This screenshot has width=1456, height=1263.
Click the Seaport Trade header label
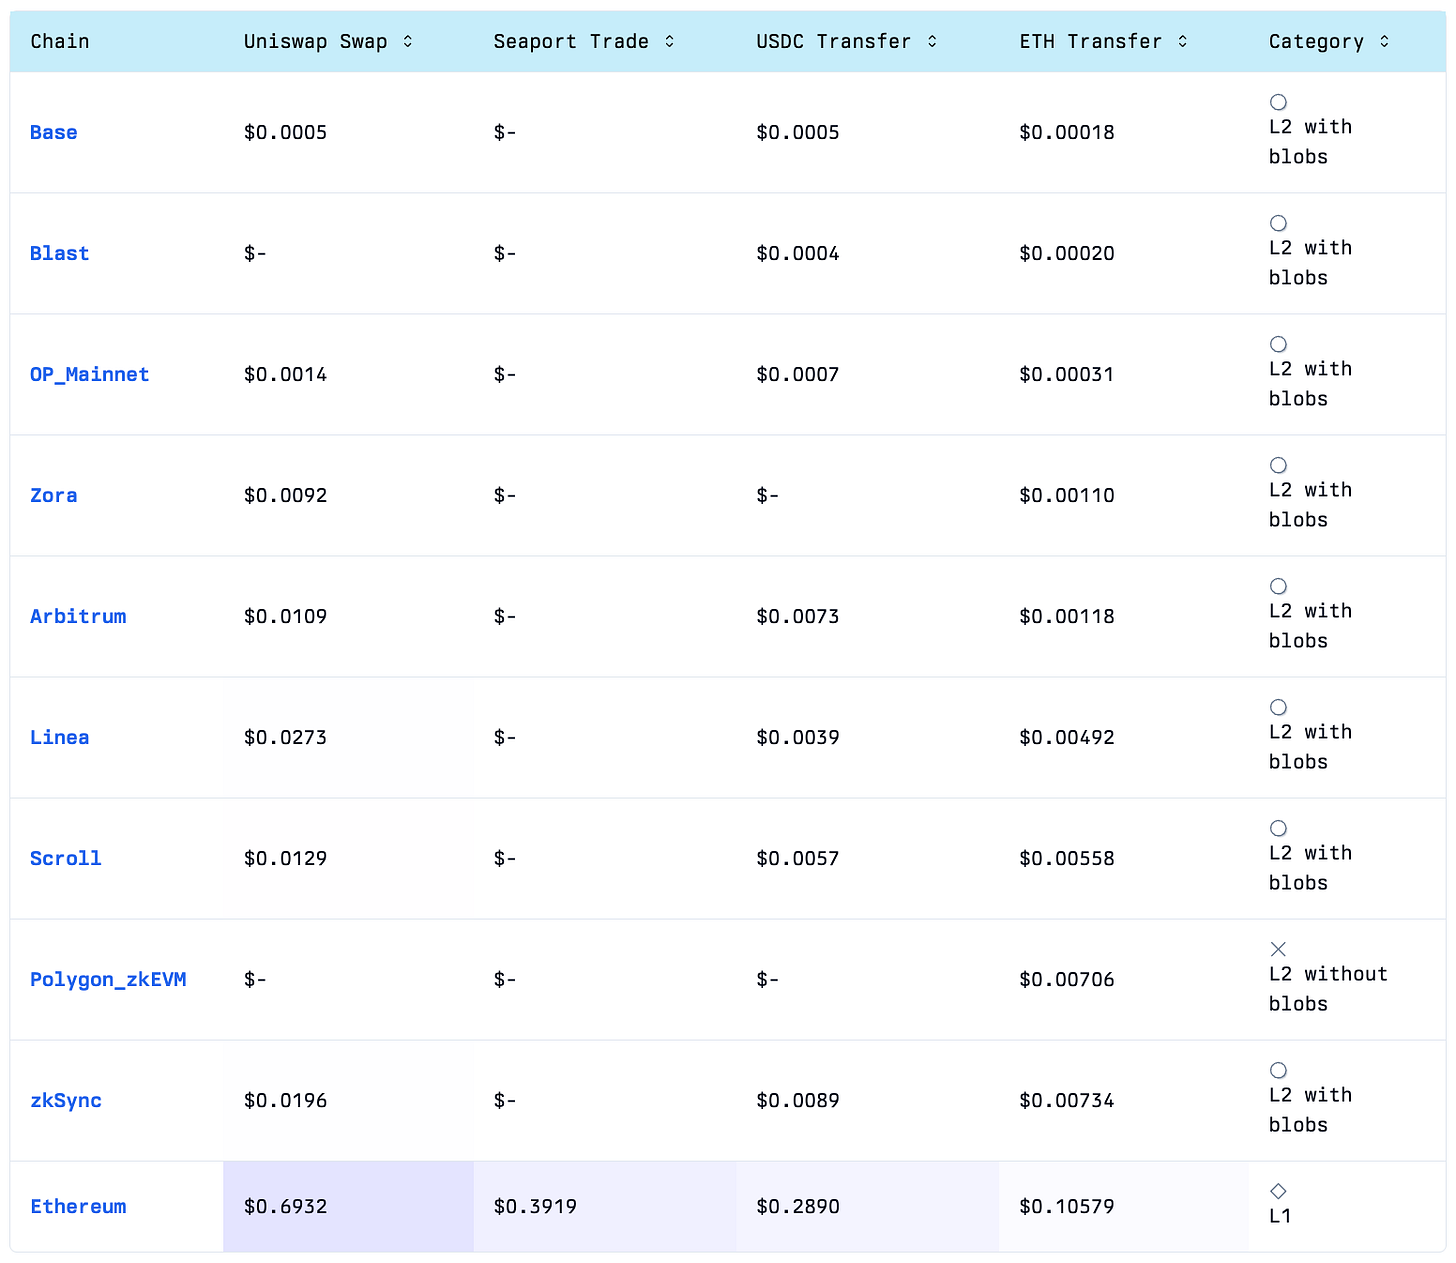click(x=571, y=41)
